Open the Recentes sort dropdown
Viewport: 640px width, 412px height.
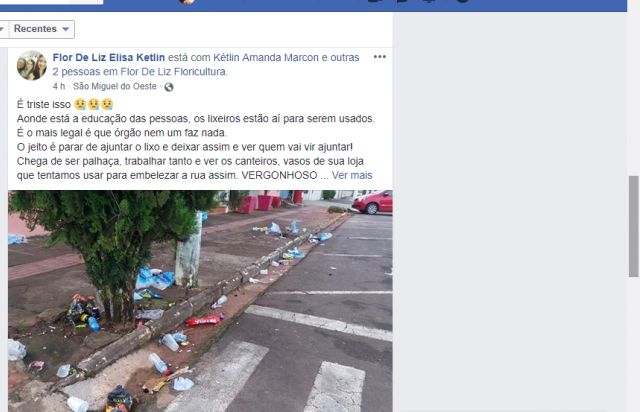pyautogui.click(x=42, y=29)
